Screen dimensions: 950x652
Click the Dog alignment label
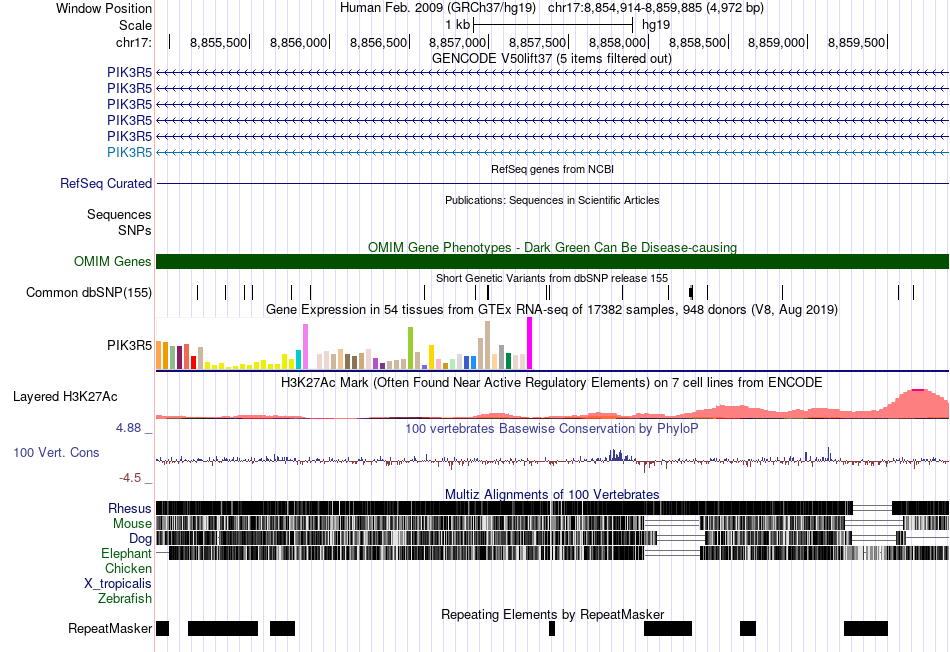(x=140, y=539)
